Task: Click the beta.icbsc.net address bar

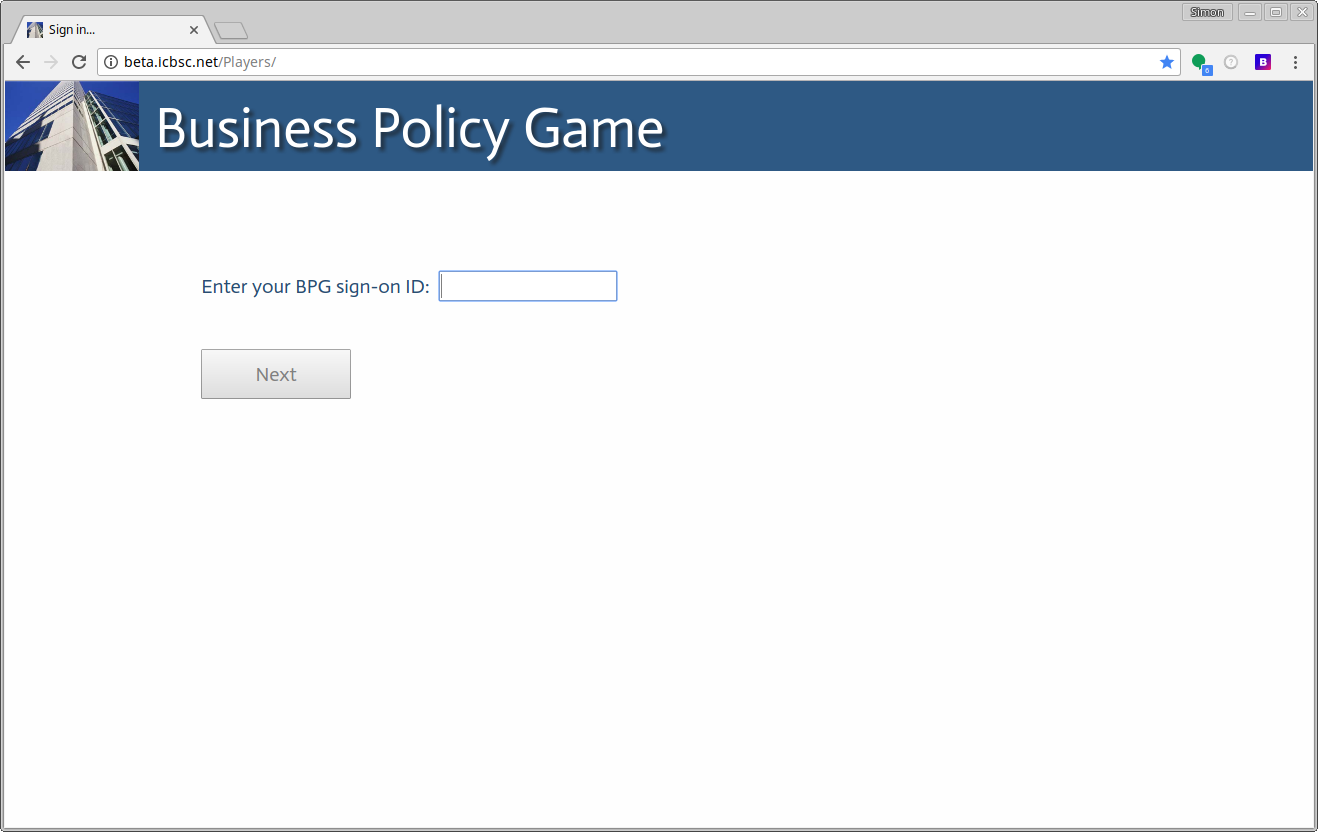Action: [640, 62]
